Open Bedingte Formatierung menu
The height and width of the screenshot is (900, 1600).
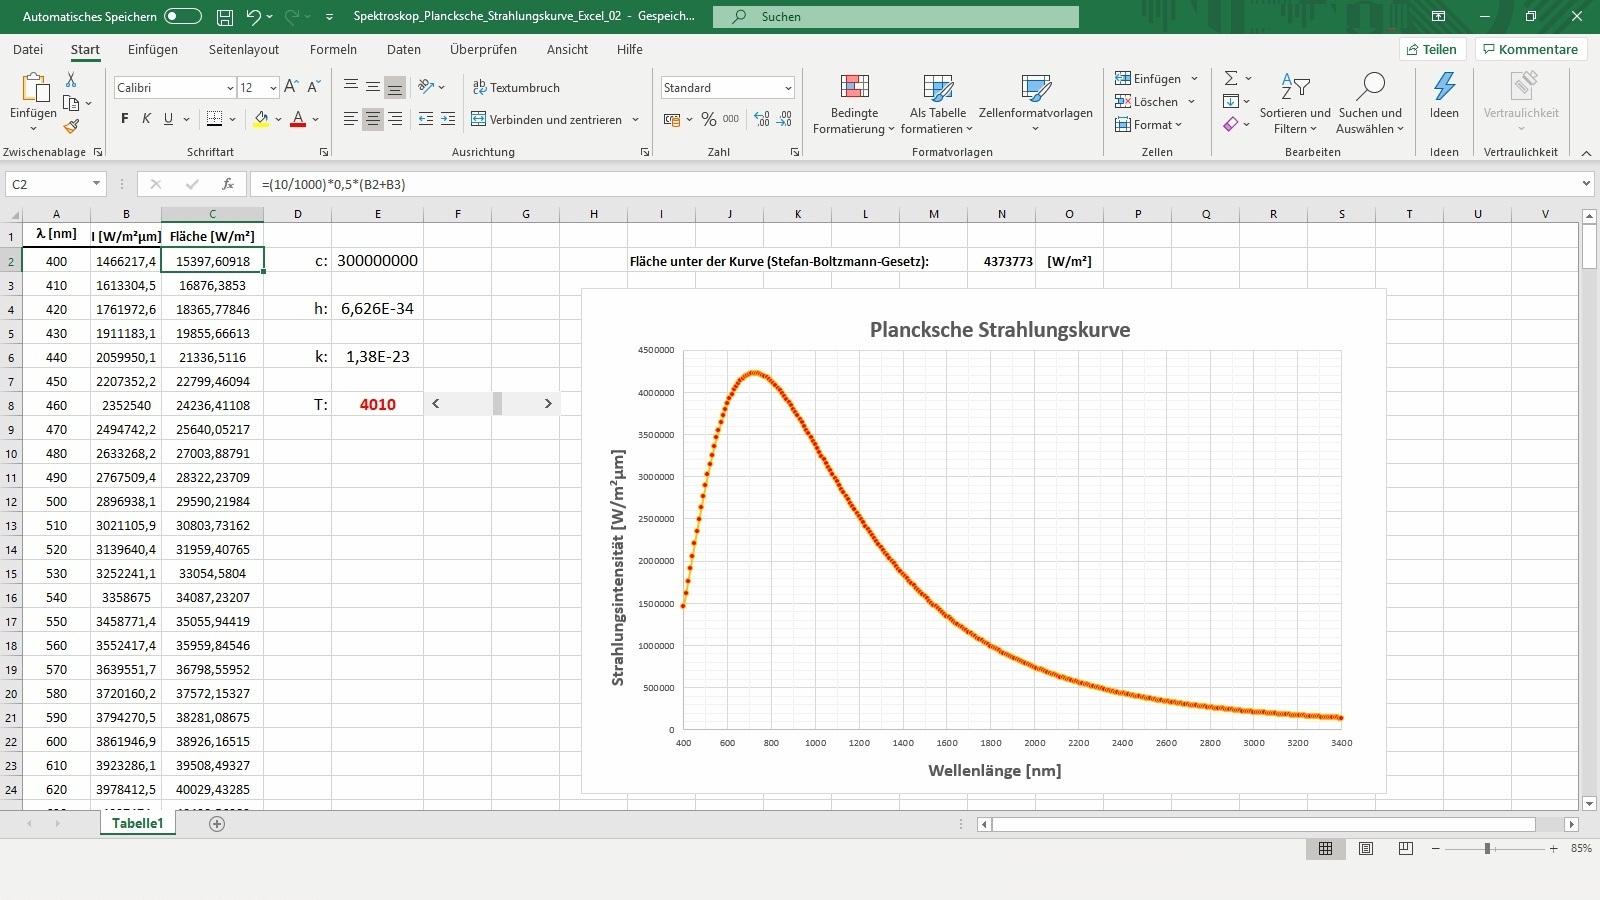[854, 104]
